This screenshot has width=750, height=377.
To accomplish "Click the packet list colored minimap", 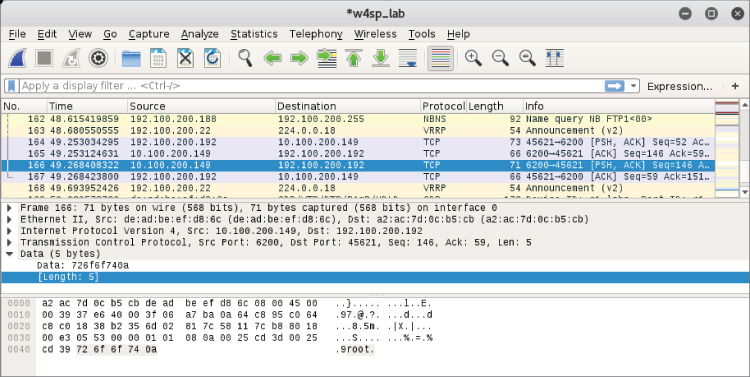I will [727, 148].
